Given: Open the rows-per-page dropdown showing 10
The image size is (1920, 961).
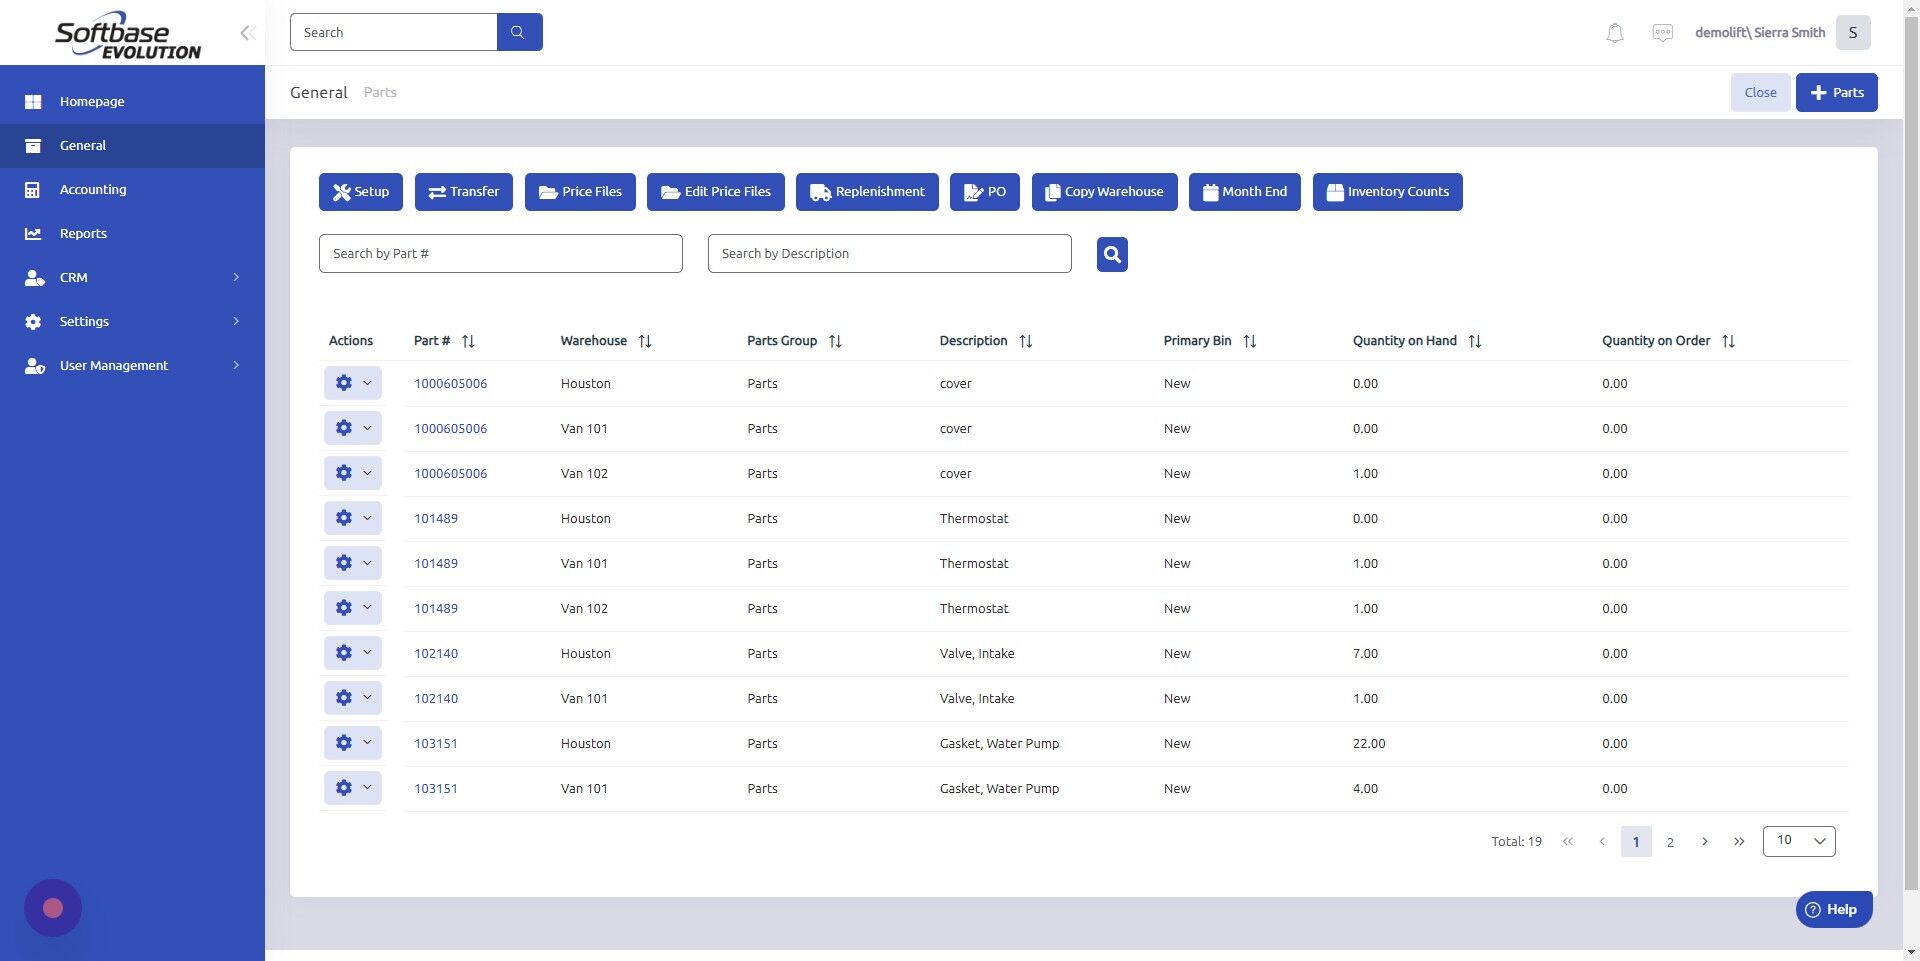Looking at the screenshot, I should pyautogui.click(x=1797, y=841).
